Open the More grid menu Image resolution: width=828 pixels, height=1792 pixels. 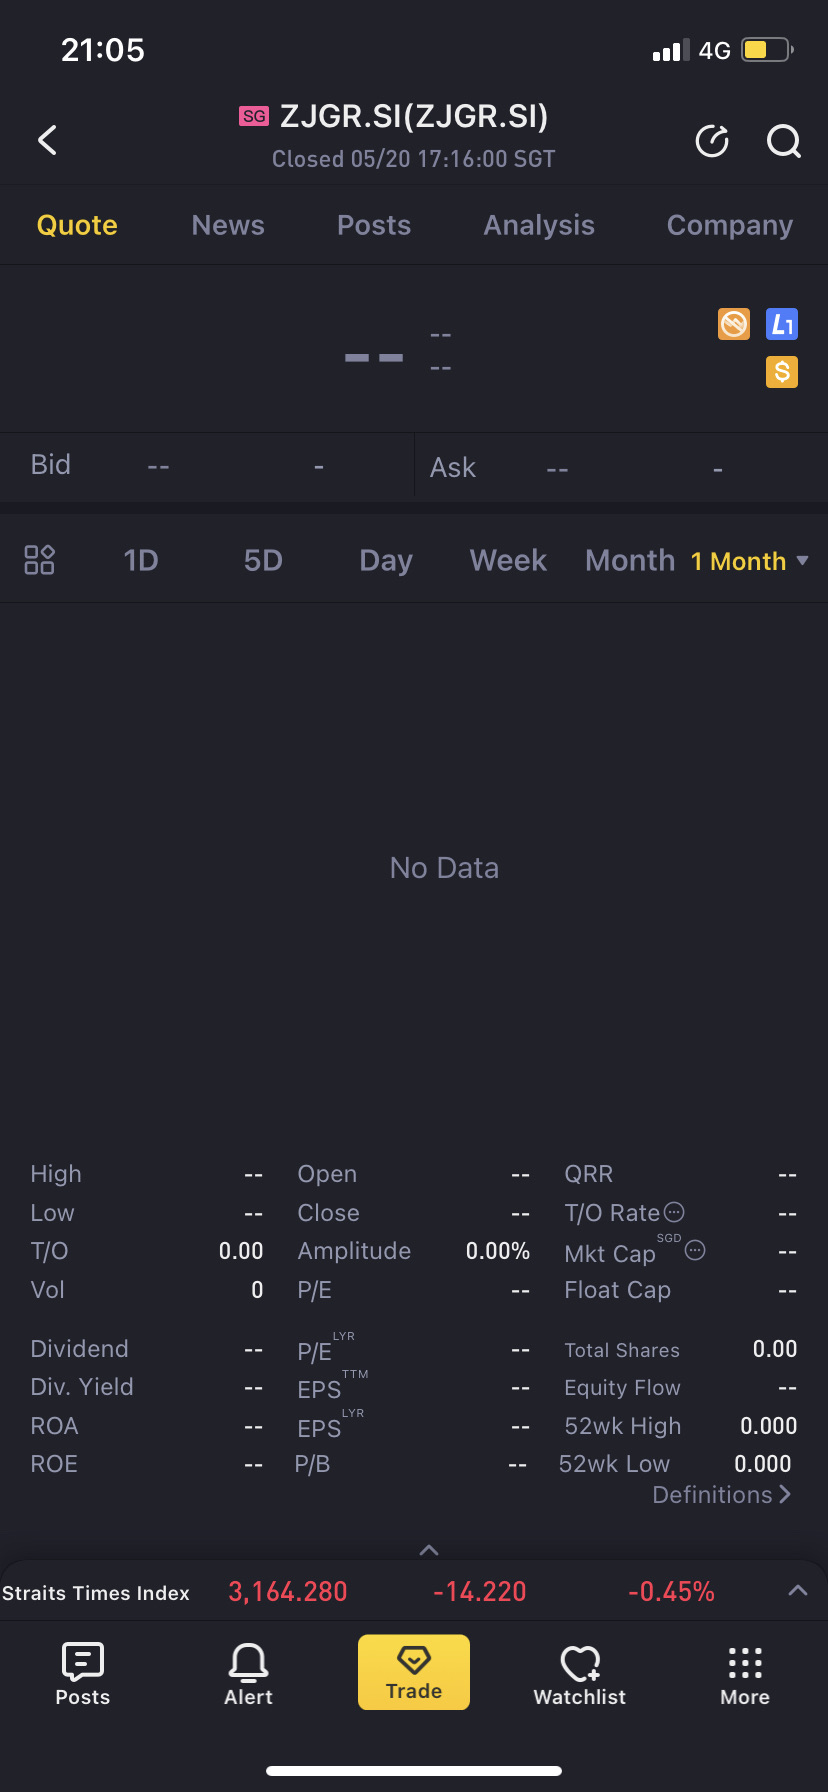point(745,1674)
